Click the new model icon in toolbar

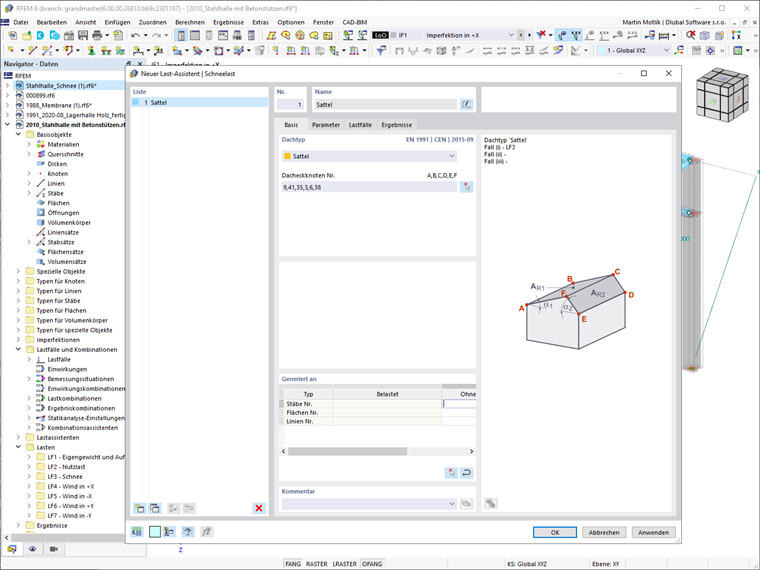tap(13, 35)
